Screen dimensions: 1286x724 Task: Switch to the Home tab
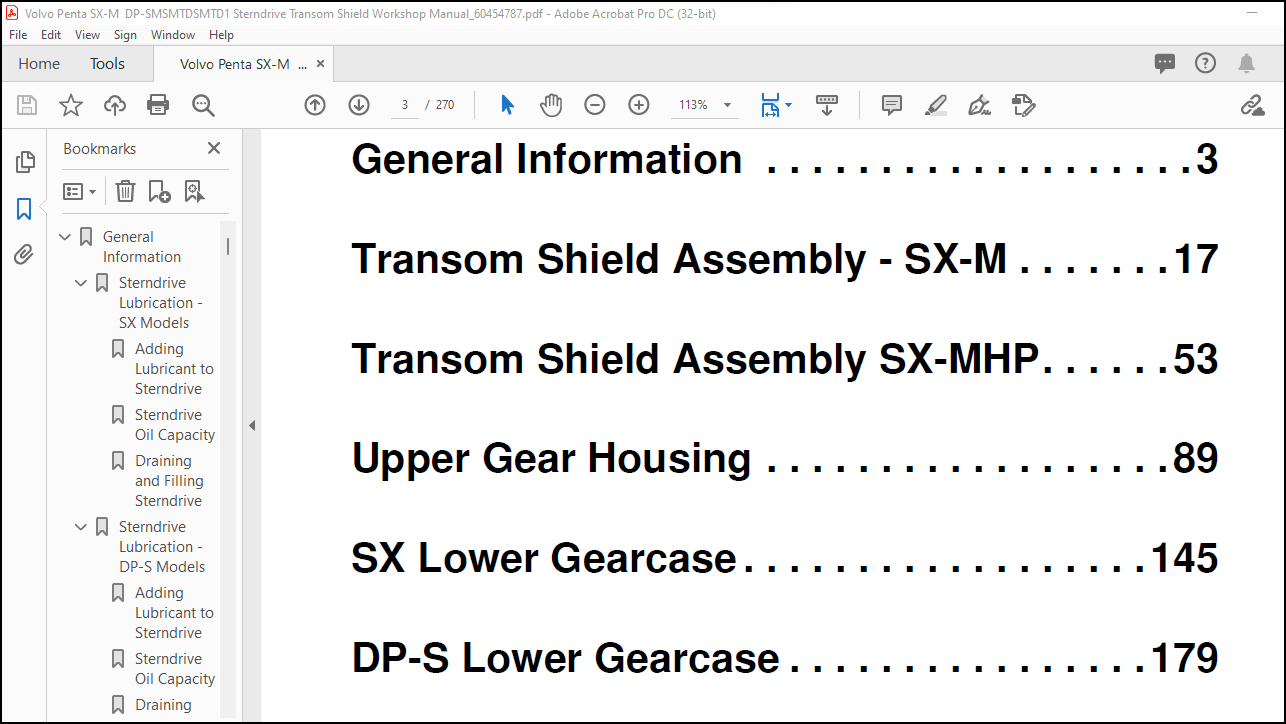[39, 64]
